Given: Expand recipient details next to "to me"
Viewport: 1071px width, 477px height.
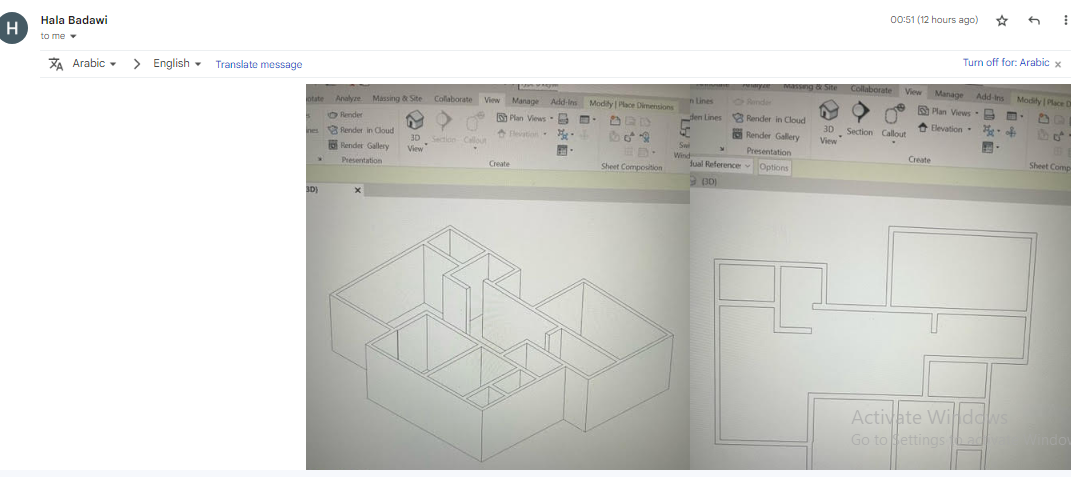Looking at the screenshot, I should (73, 36).
